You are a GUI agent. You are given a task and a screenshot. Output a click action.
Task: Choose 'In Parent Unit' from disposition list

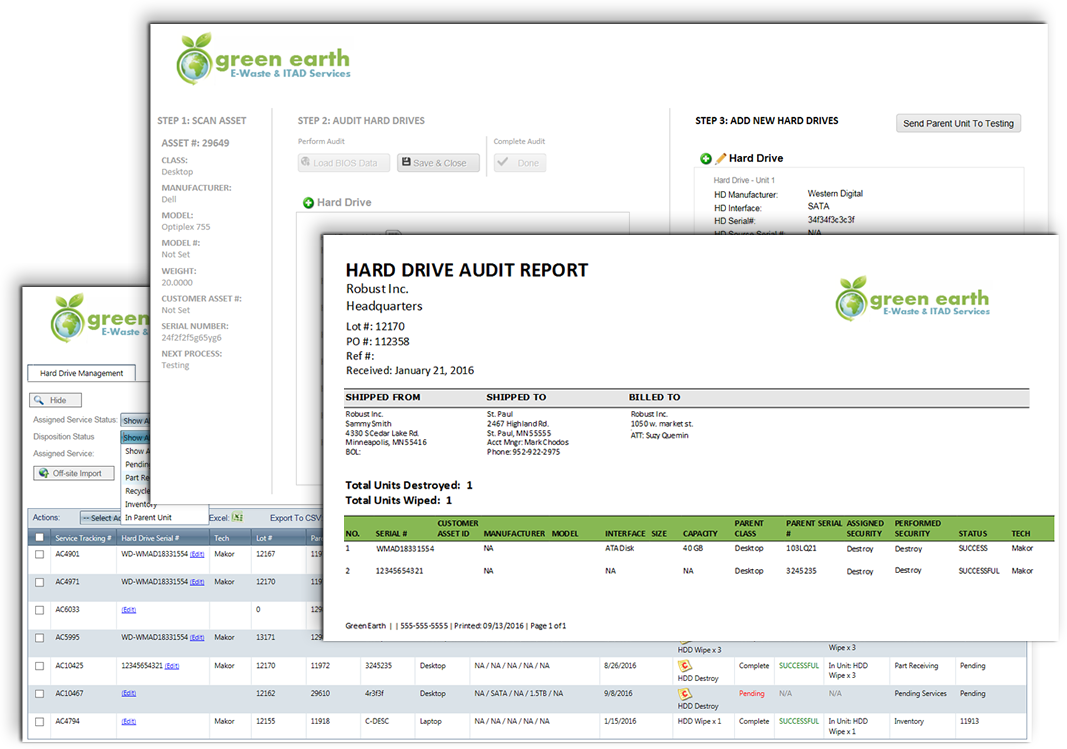tap(148, 517)
